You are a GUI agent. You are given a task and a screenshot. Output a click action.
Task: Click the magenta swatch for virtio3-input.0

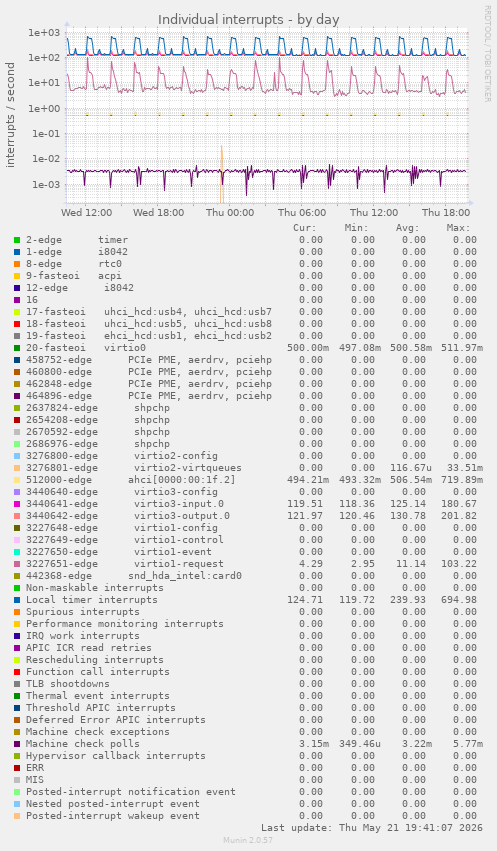click(x=17, y=504)
